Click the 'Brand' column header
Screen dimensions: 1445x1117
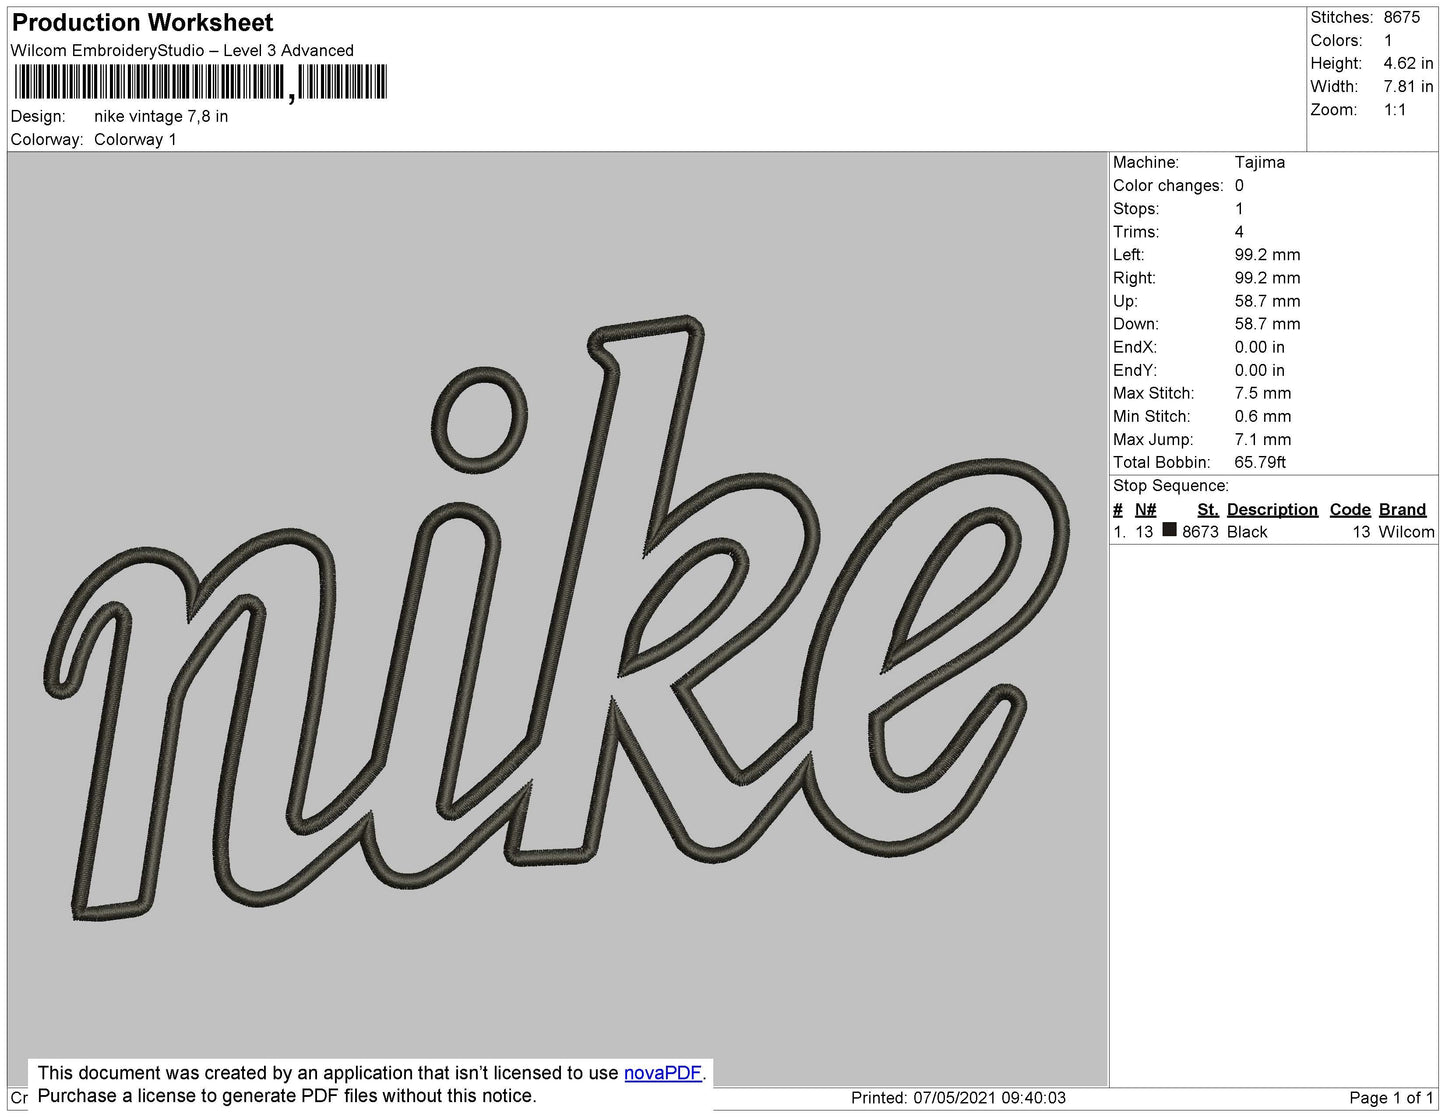click(1402, 509)
